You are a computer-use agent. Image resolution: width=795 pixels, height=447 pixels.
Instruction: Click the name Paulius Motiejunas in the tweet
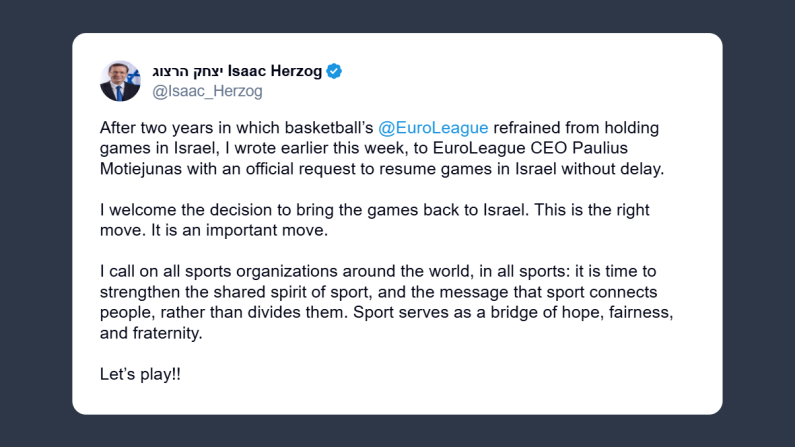point(626,148)
